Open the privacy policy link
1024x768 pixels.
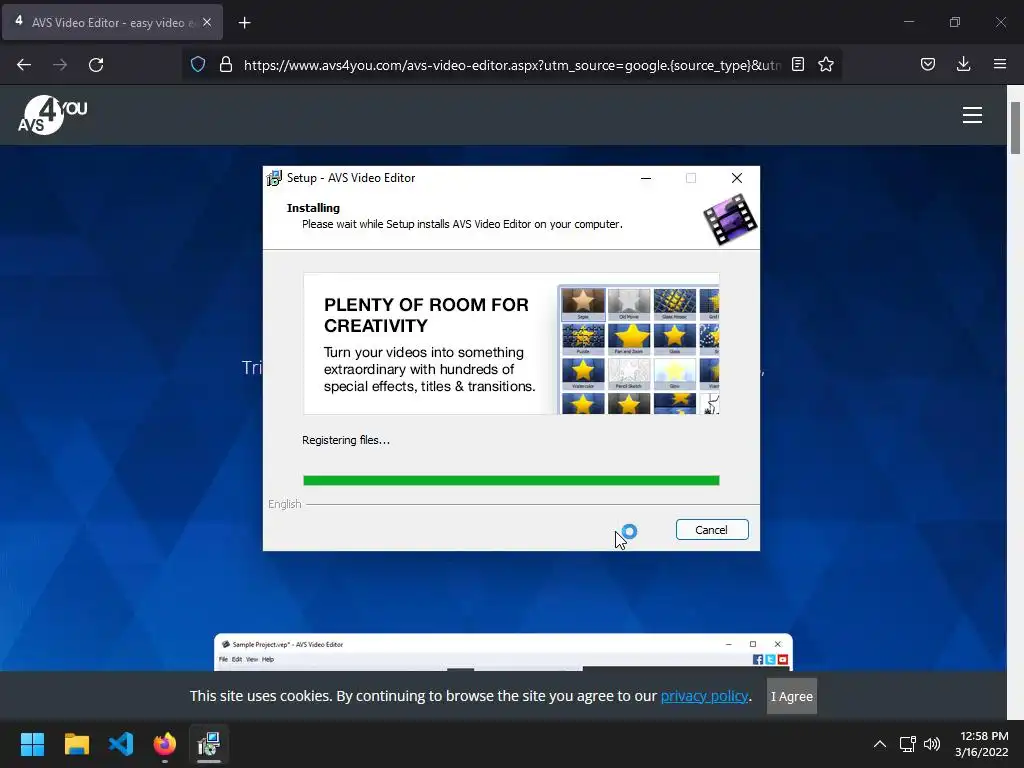point(704,696)
